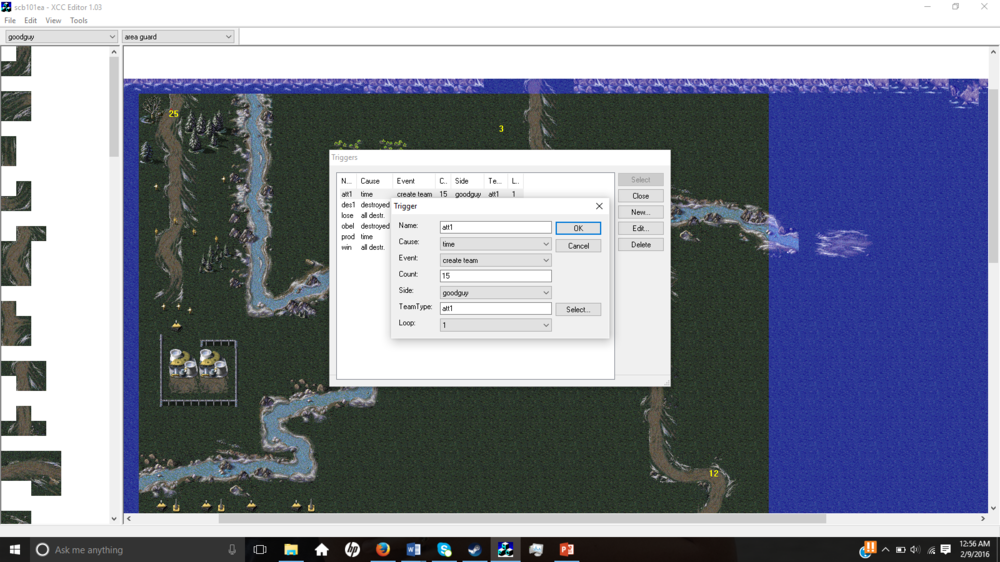Open the 'area guard' combo box in toolbar
Viewport: 1000px width, 562px height.
pos(177,37)
